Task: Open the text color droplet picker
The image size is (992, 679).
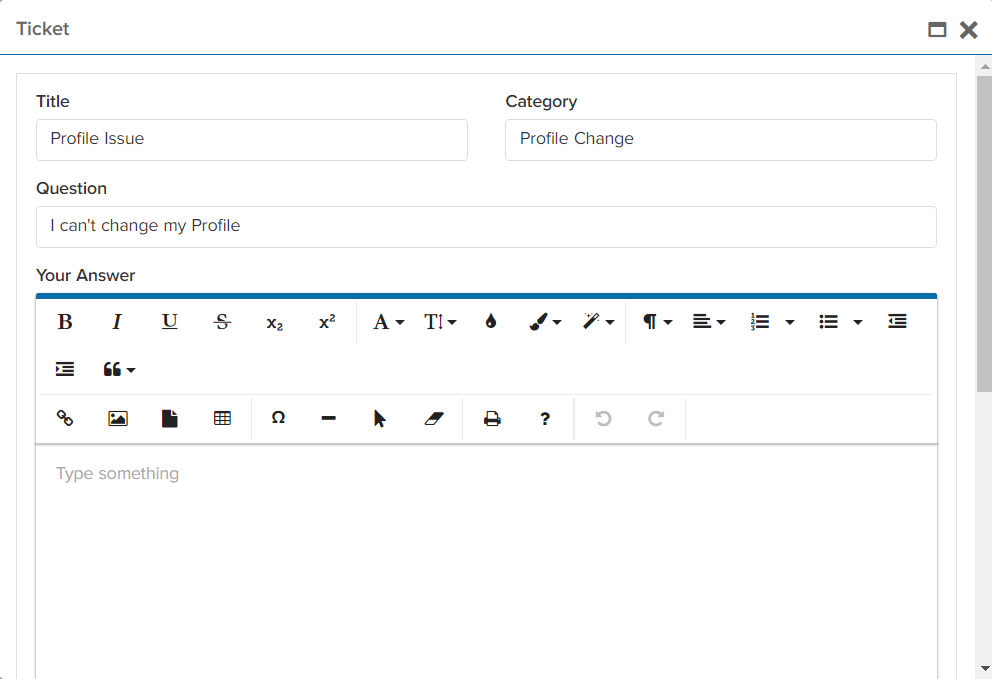Action: 490,322
